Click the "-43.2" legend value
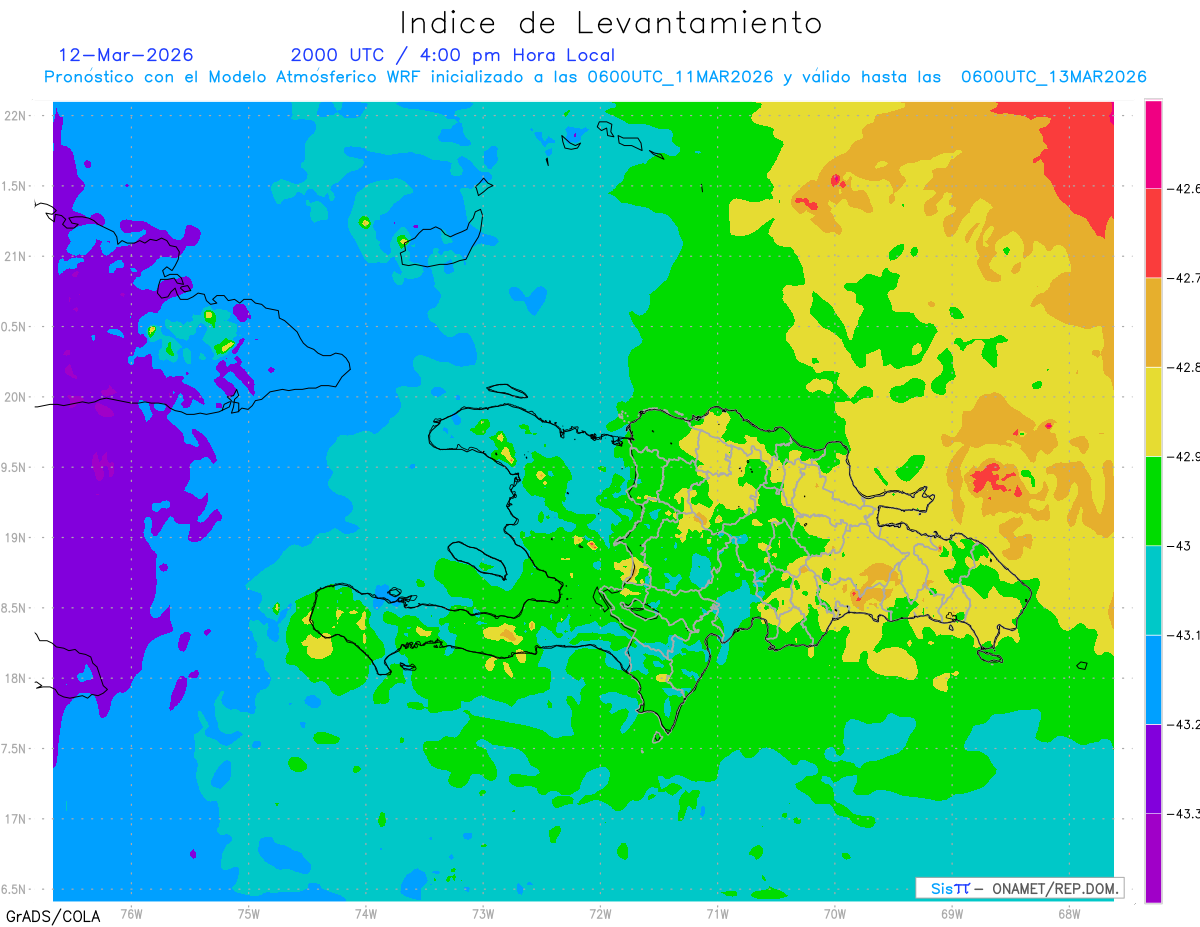 pos(1184,724)
